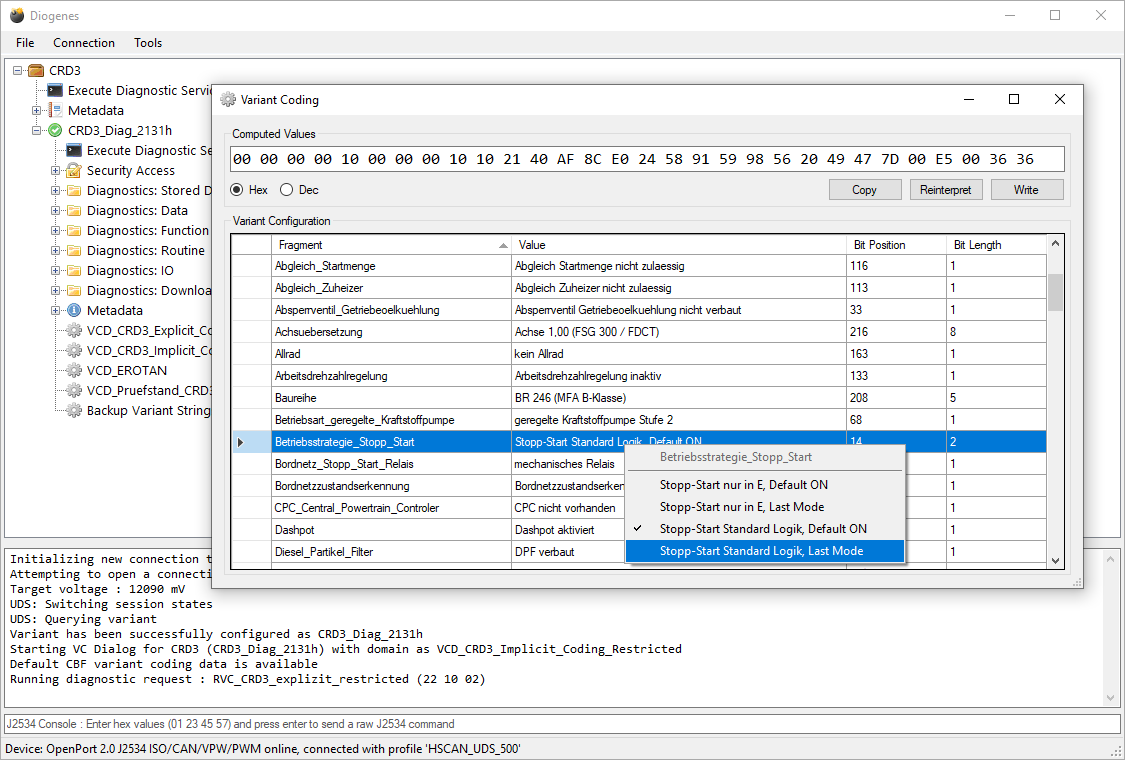Image resolution: width=1125 pixels, height=760 pixels.
Task: Click the variant table vertical scrollbar thumb
Action: click(1055, 292)
